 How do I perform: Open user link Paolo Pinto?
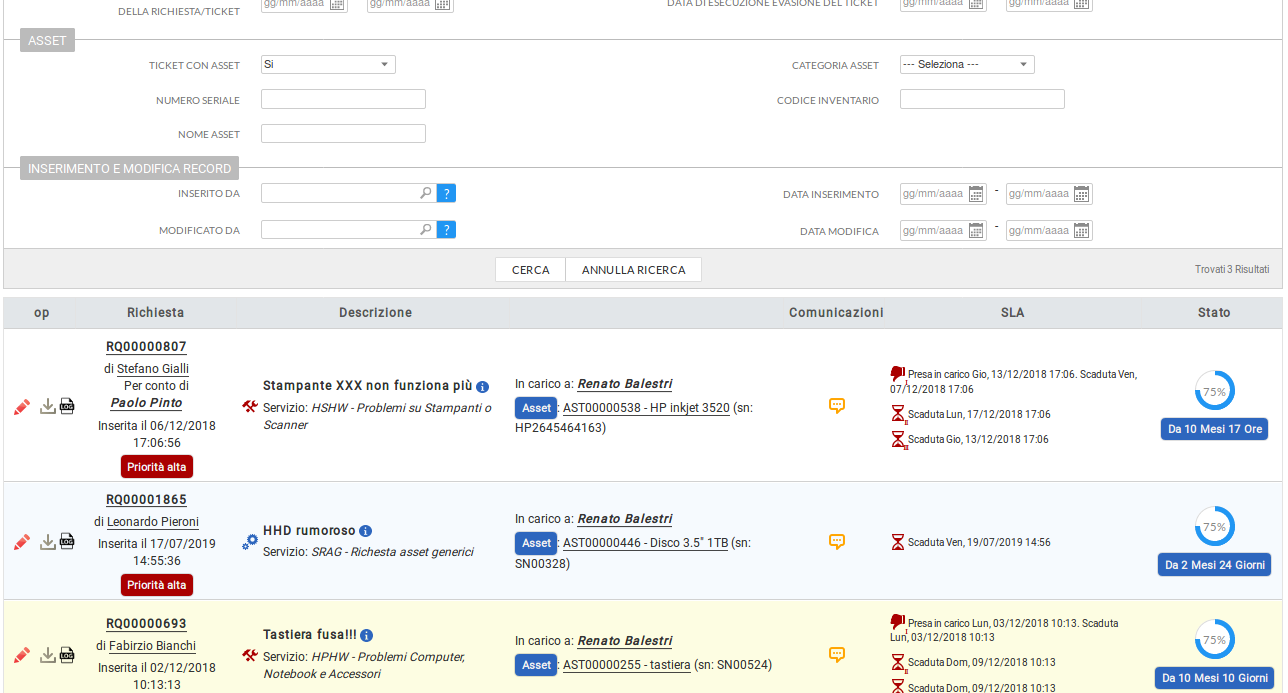pyautogui.click(x=146, y=403)
